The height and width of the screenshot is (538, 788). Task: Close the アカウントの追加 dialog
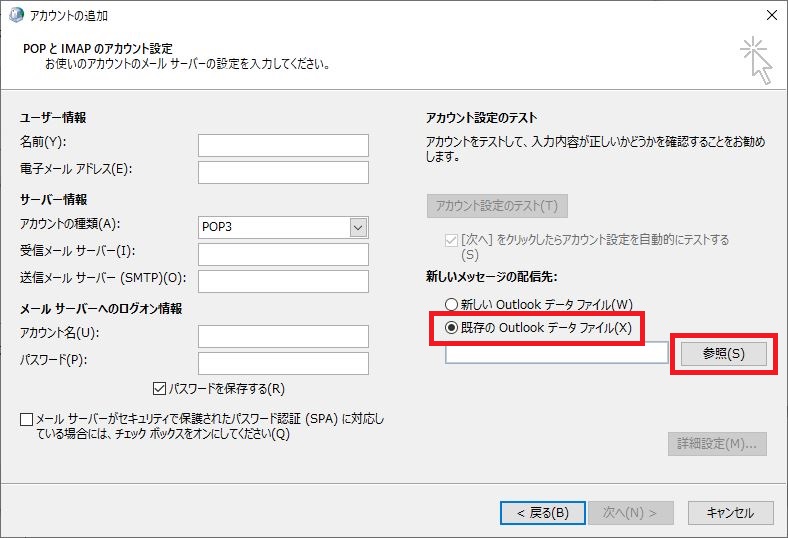pos(772,15)
